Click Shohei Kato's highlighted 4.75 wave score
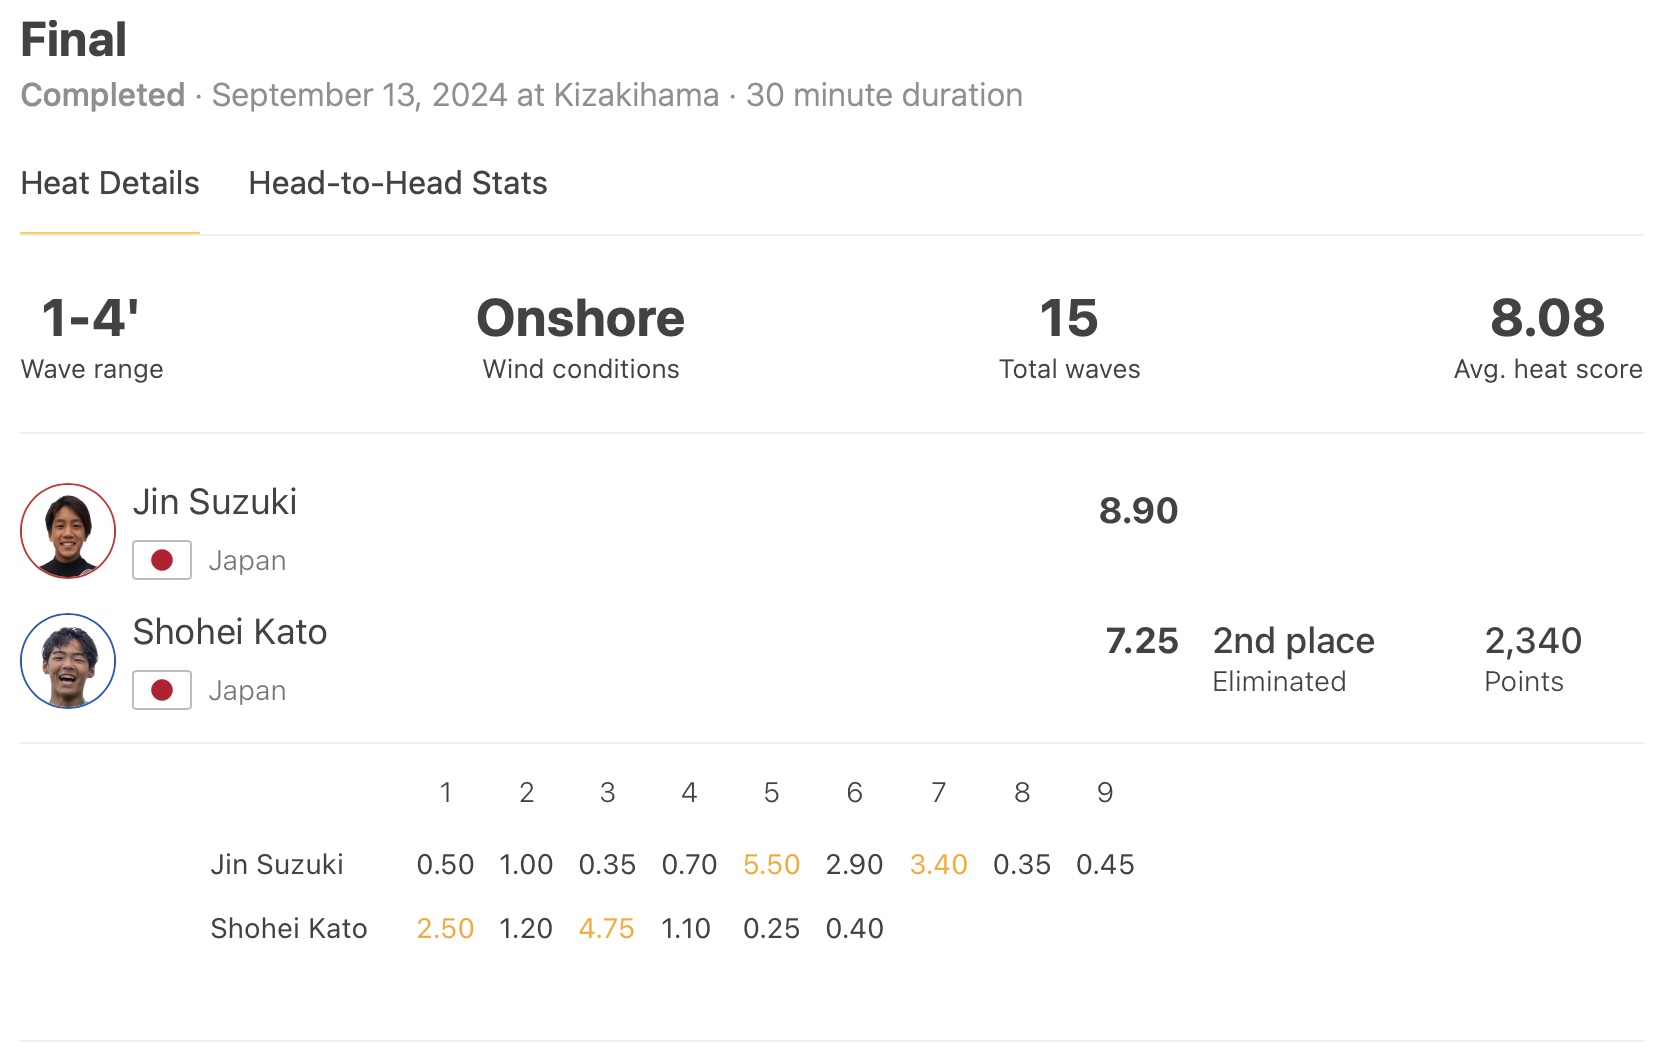This screenshot has height=1054, width=1664. [606, 928]
